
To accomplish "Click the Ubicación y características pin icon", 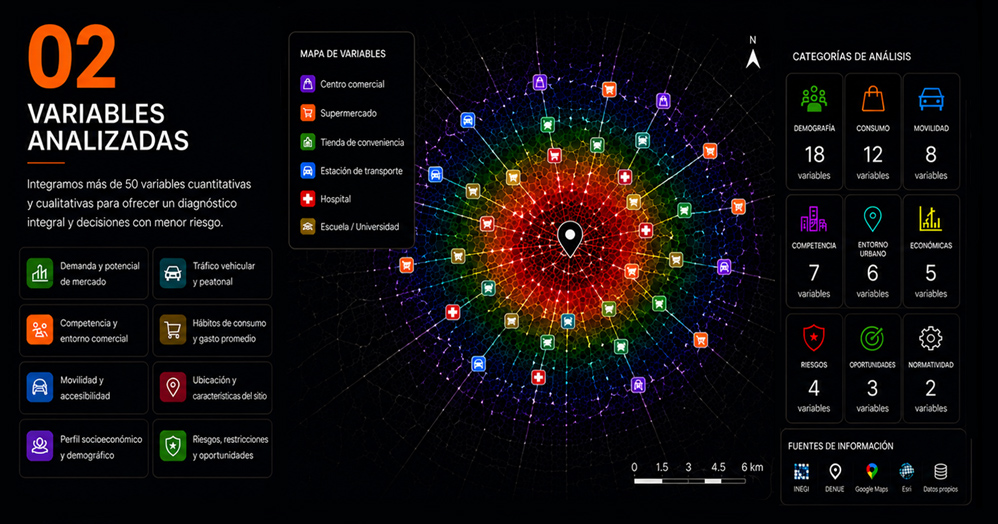I will click(172, 387).
